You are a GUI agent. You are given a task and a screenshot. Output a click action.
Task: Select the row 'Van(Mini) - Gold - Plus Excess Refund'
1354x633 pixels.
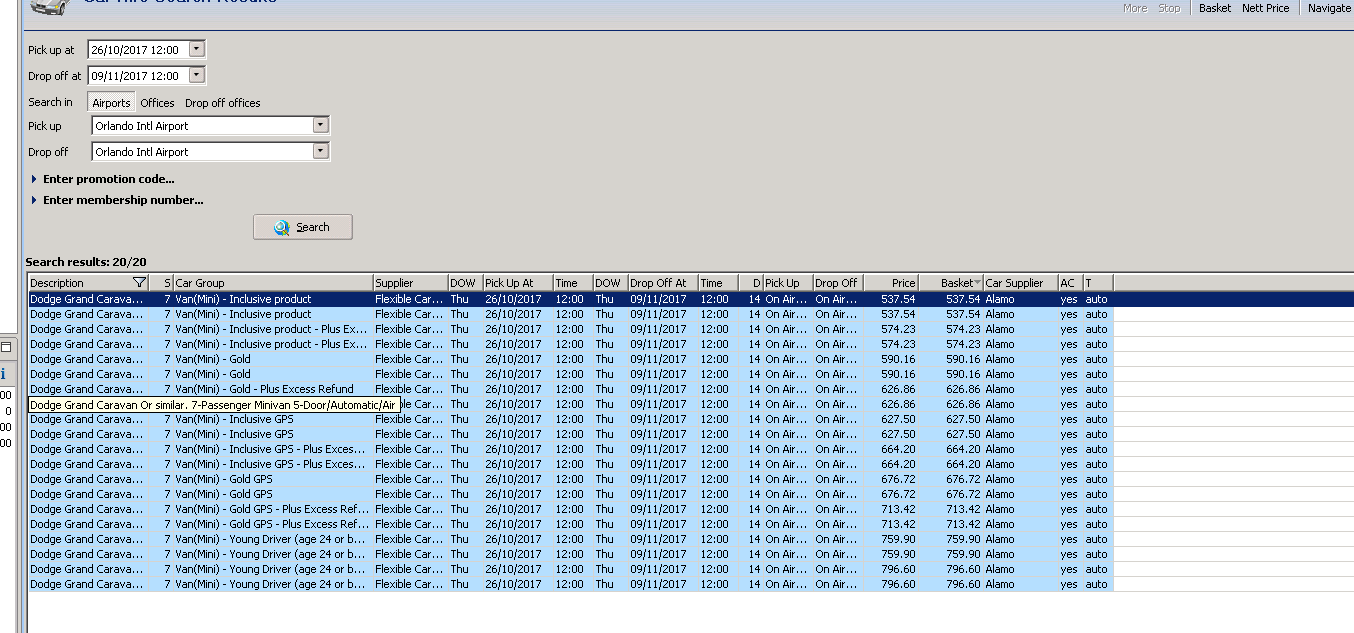click(570, 389)
